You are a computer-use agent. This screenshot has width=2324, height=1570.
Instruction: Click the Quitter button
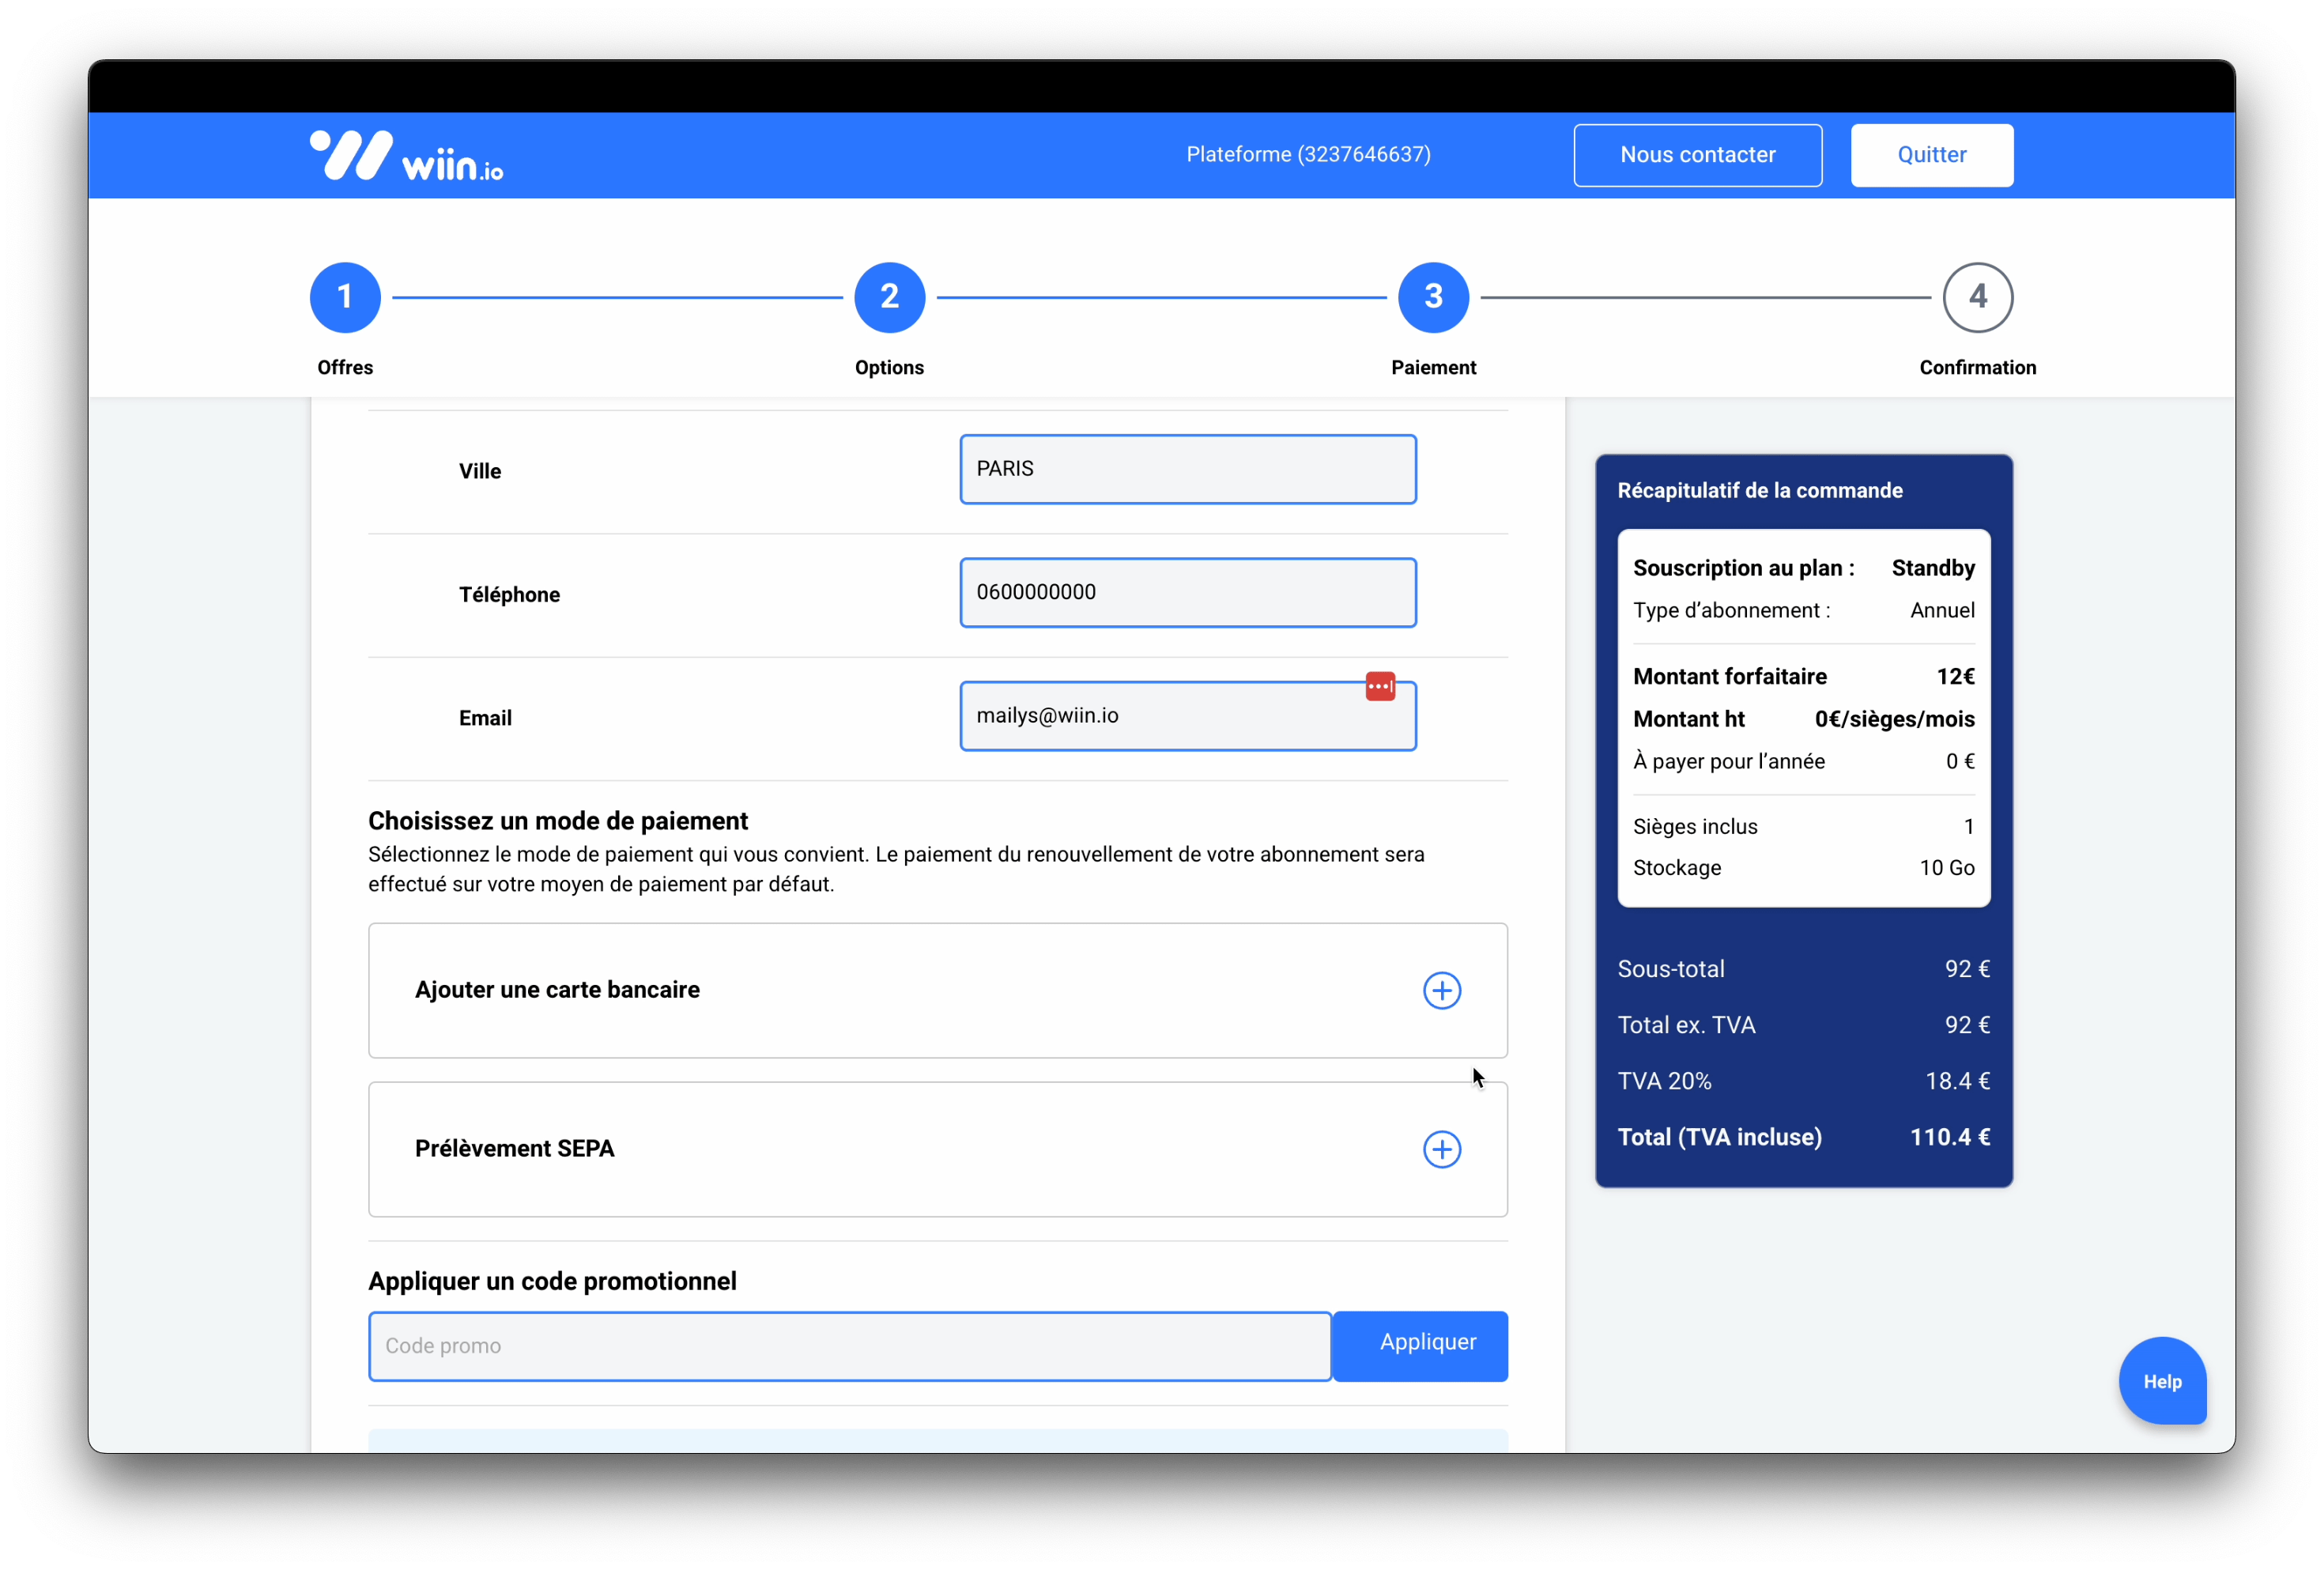(1931, 155)
